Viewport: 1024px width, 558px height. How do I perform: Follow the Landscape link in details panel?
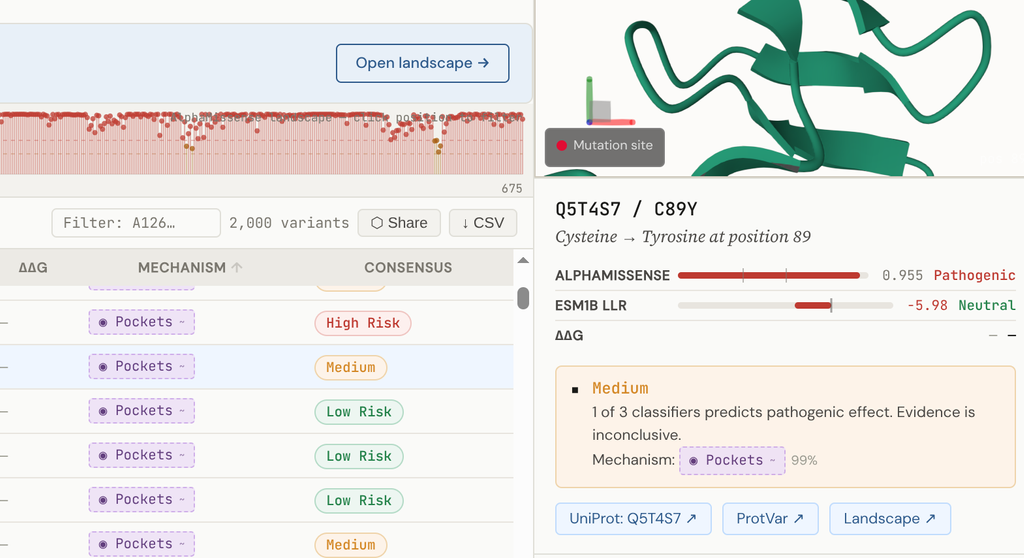pos(889,519)
